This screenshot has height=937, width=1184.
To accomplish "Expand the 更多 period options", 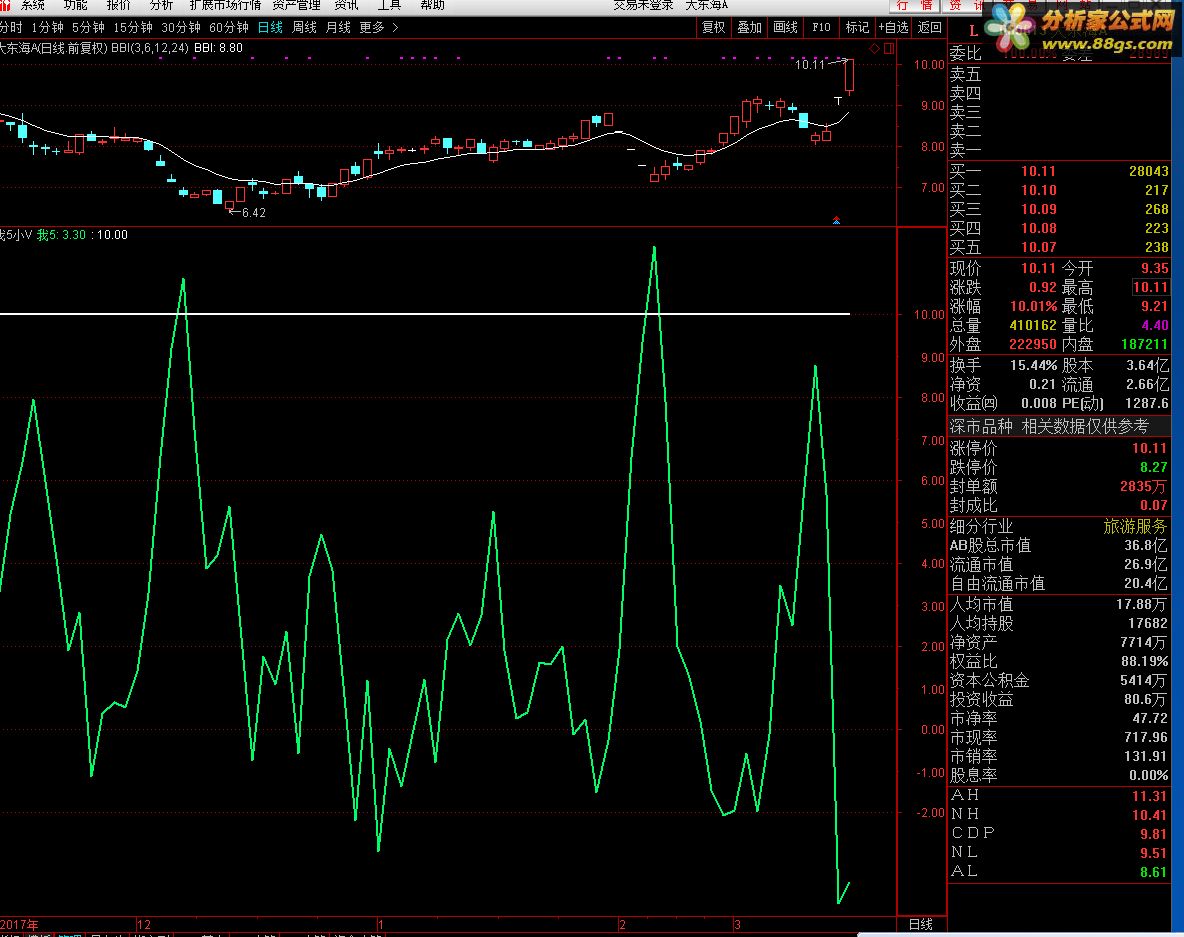I will [x=372, y=27].
